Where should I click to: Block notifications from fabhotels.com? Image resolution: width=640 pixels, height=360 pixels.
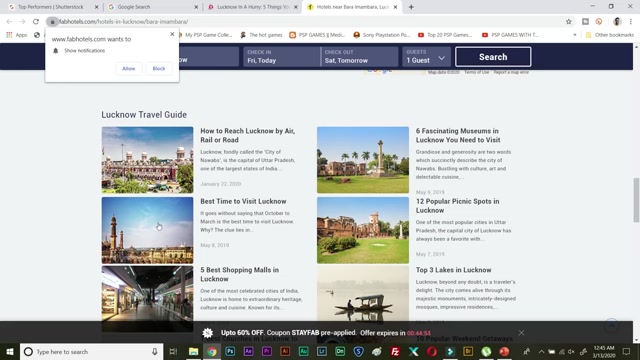pos(159,69)
